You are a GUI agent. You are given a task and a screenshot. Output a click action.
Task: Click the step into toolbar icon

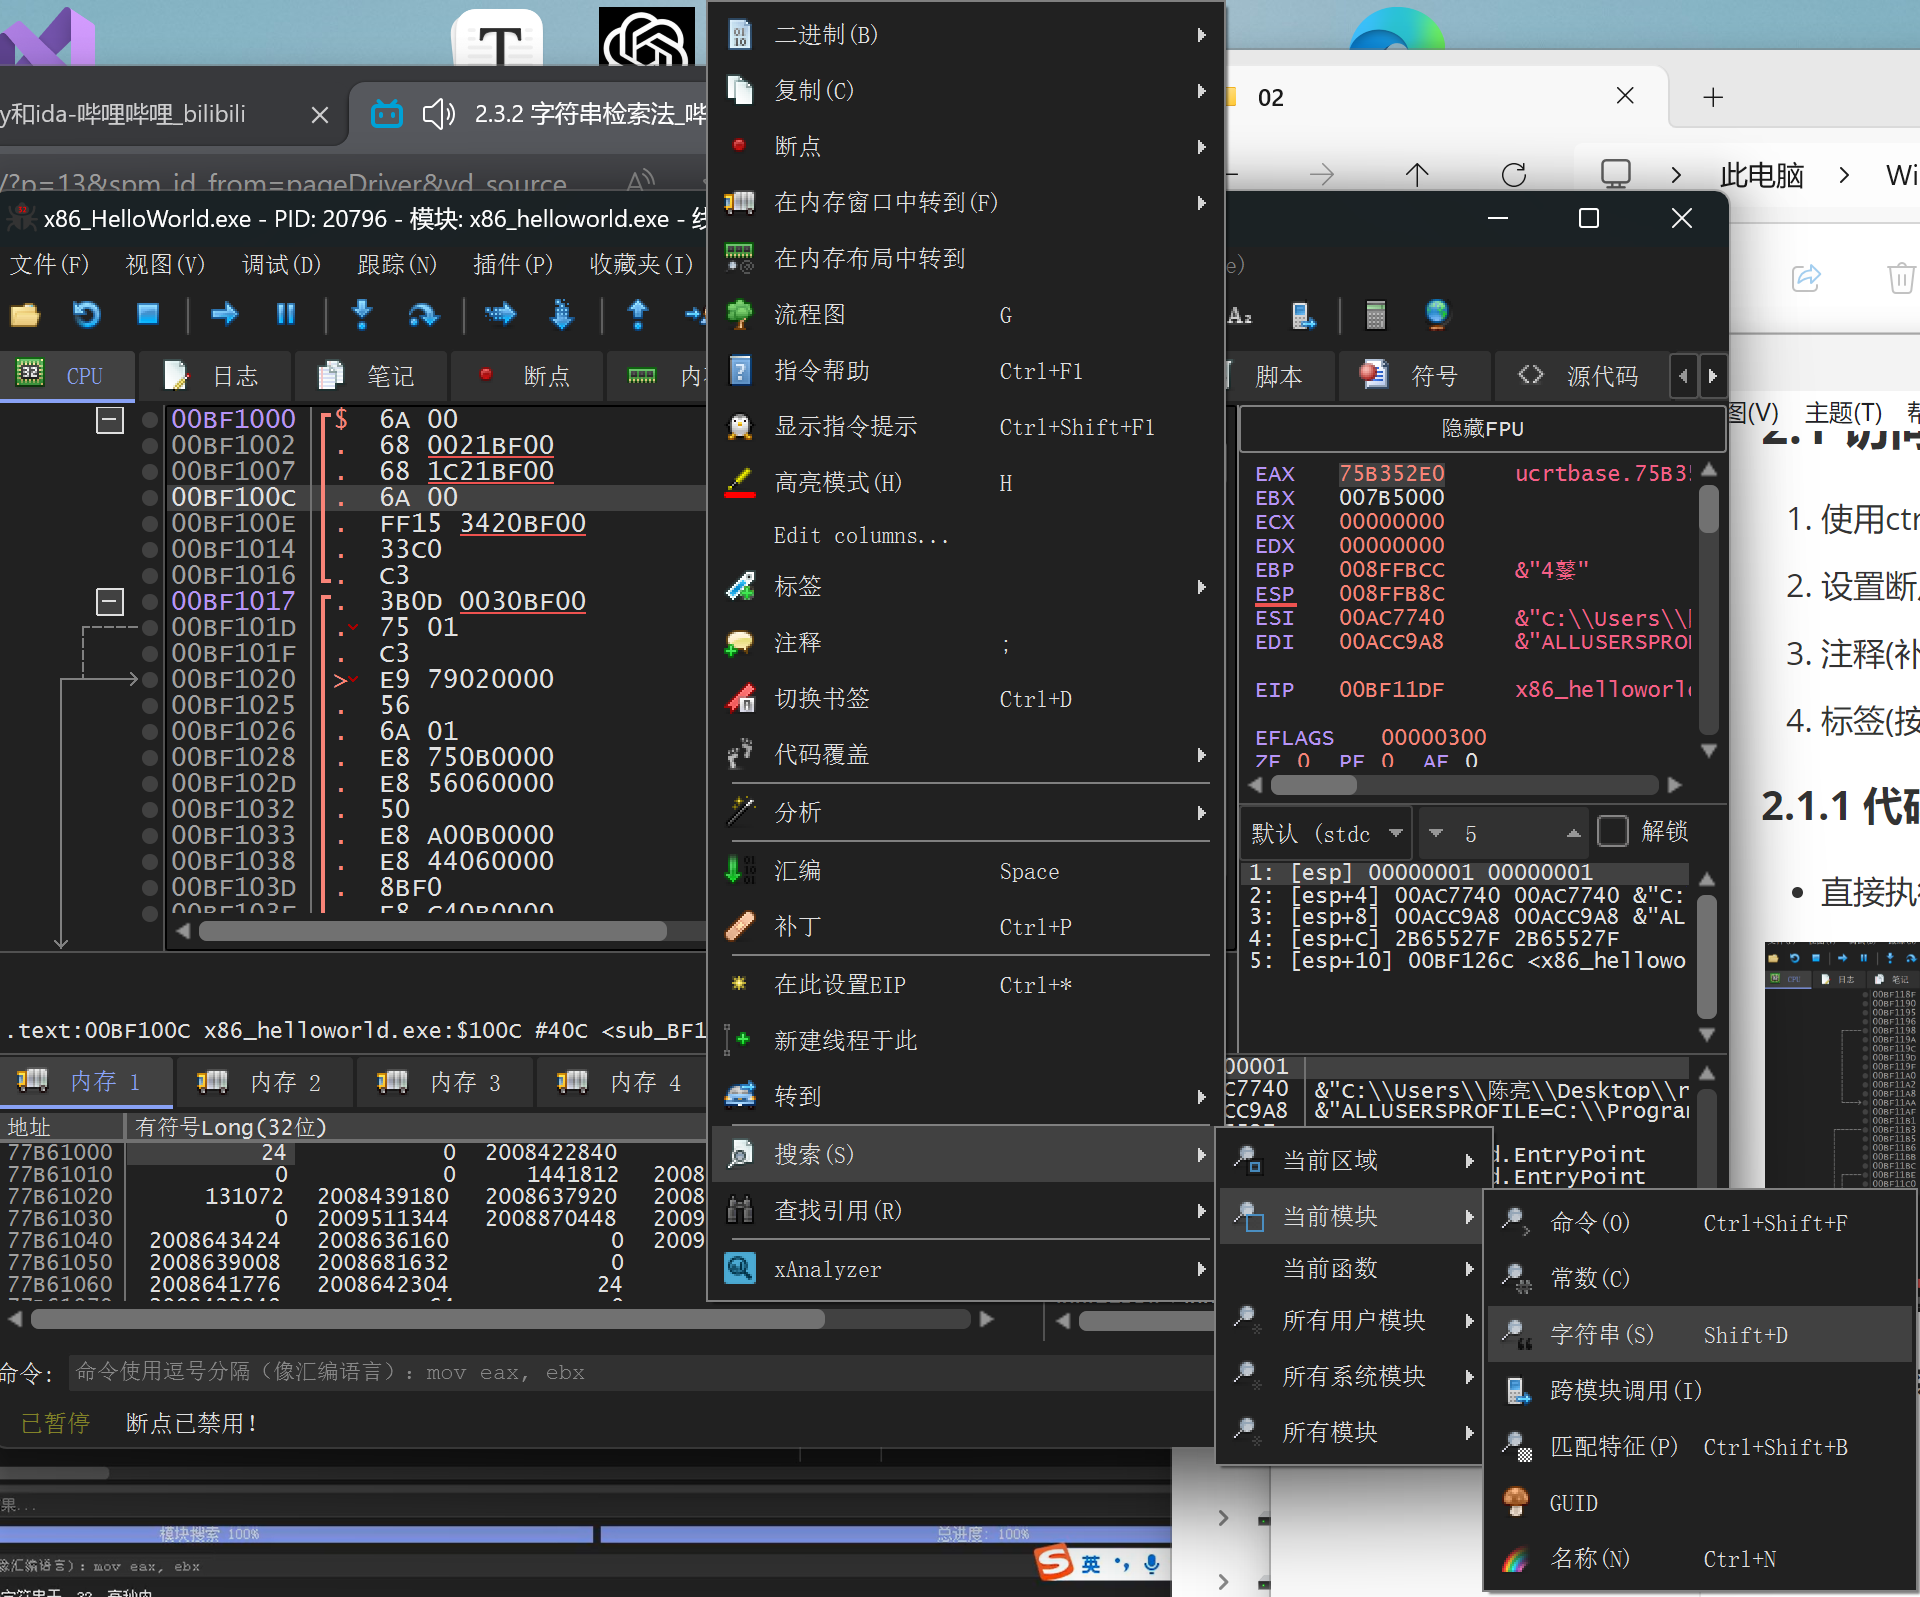tap(362, 315)
